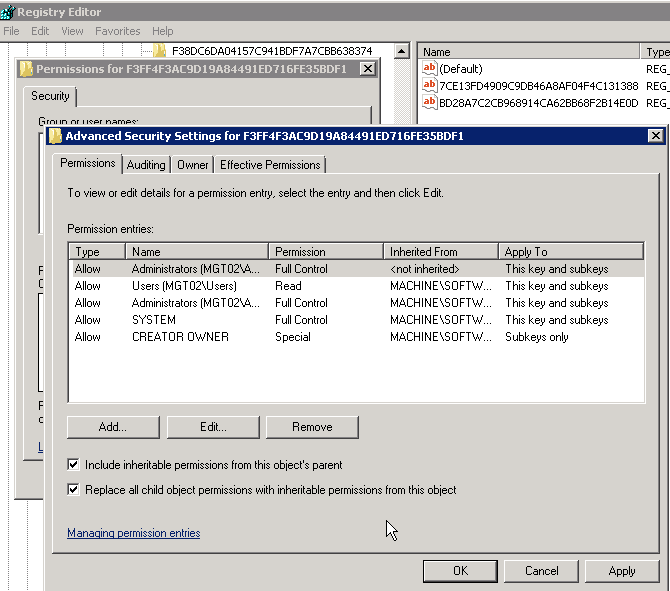The image size is (670, 591).
Task: Select the (Default) value in values pane
Action: pyautogui.click(x=461, y=69)
